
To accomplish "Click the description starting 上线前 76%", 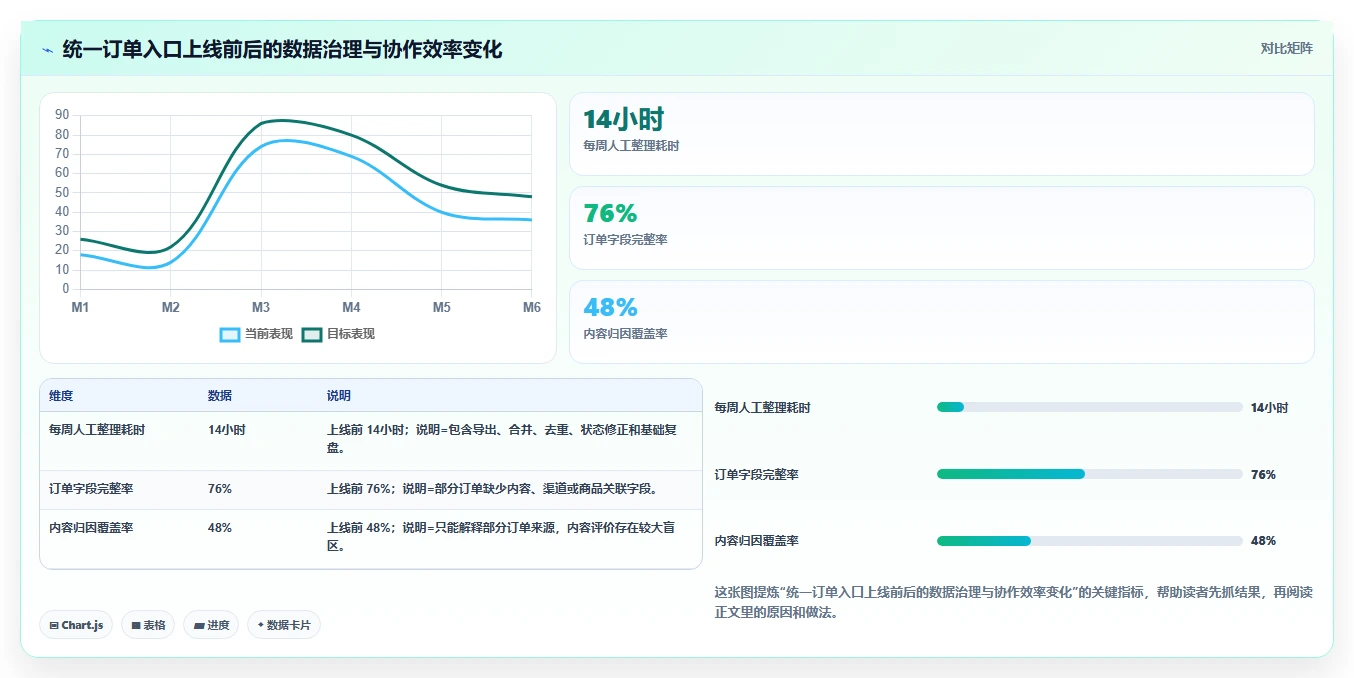I will click(x=492, y=489).
